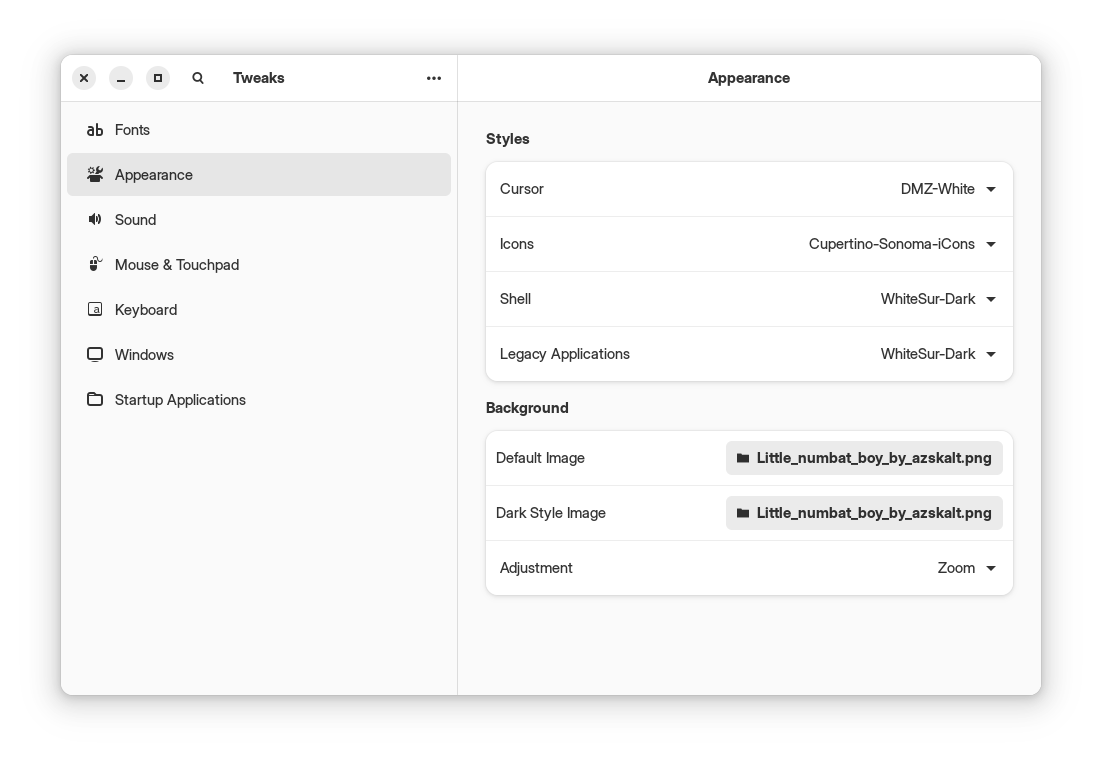Image resolution: width=1102 pixels, height=762 pixels.
Task: Open Mouse & Touchpad settings
Action: pos(259,264)
